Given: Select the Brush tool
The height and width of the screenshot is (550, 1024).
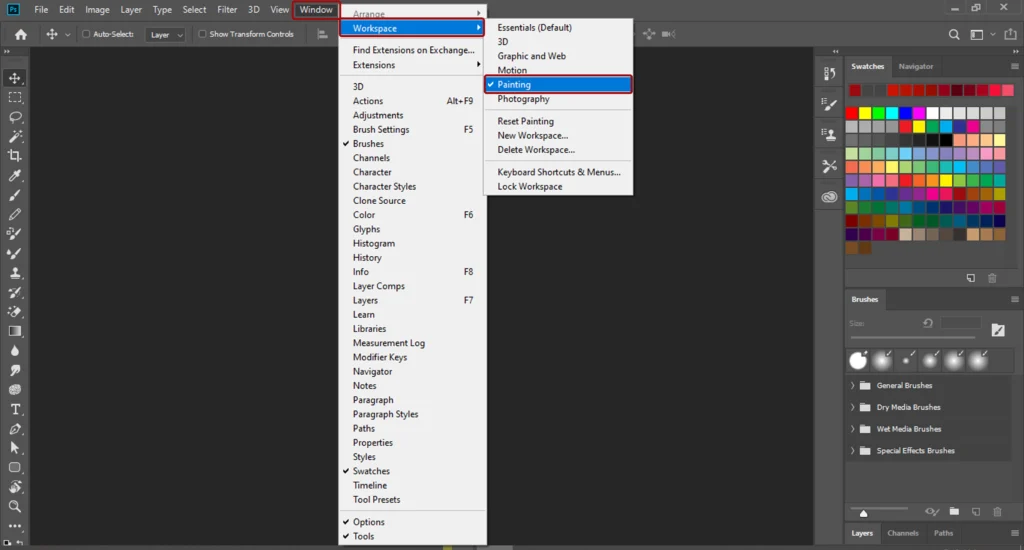Looking at the screenshot, I should (x=14, y=195).
